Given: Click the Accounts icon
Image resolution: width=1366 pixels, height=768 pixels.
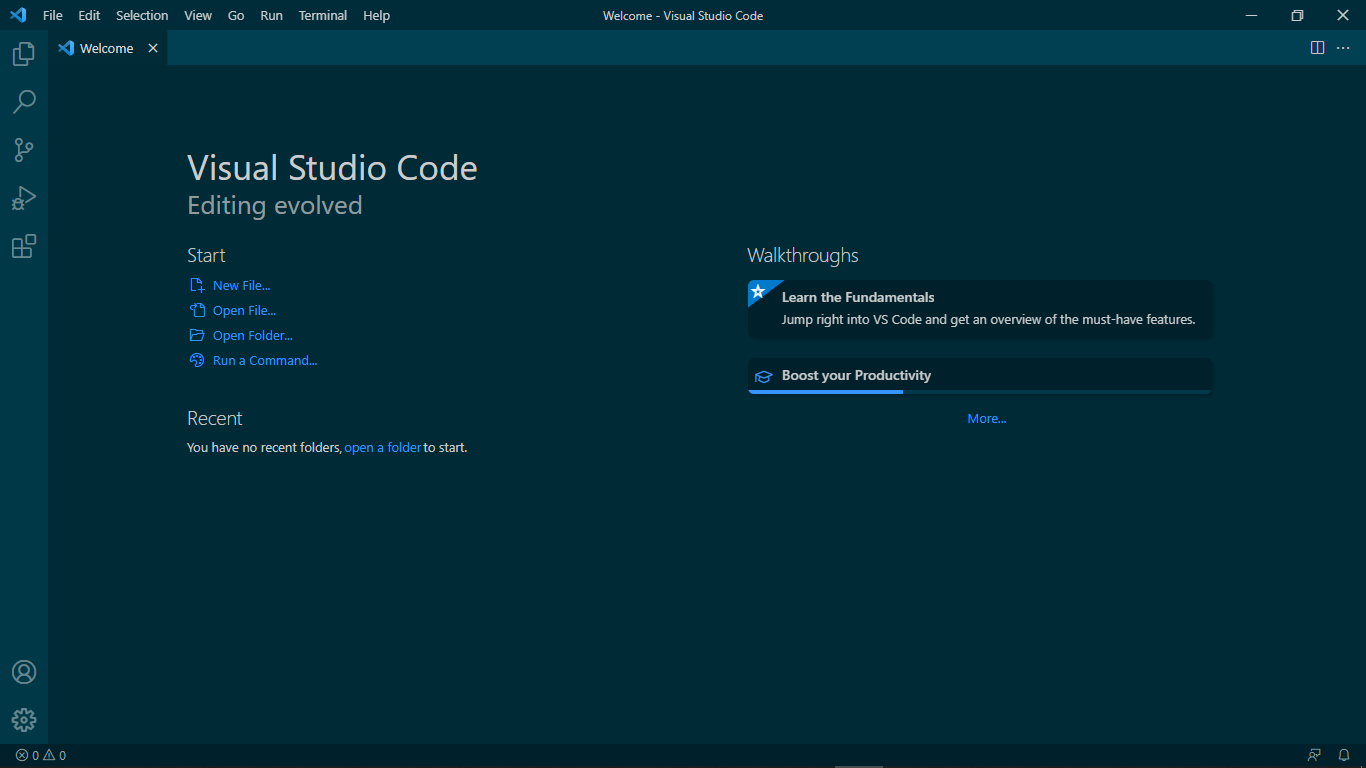Looking at the screenshot, I should pos(24,672).
